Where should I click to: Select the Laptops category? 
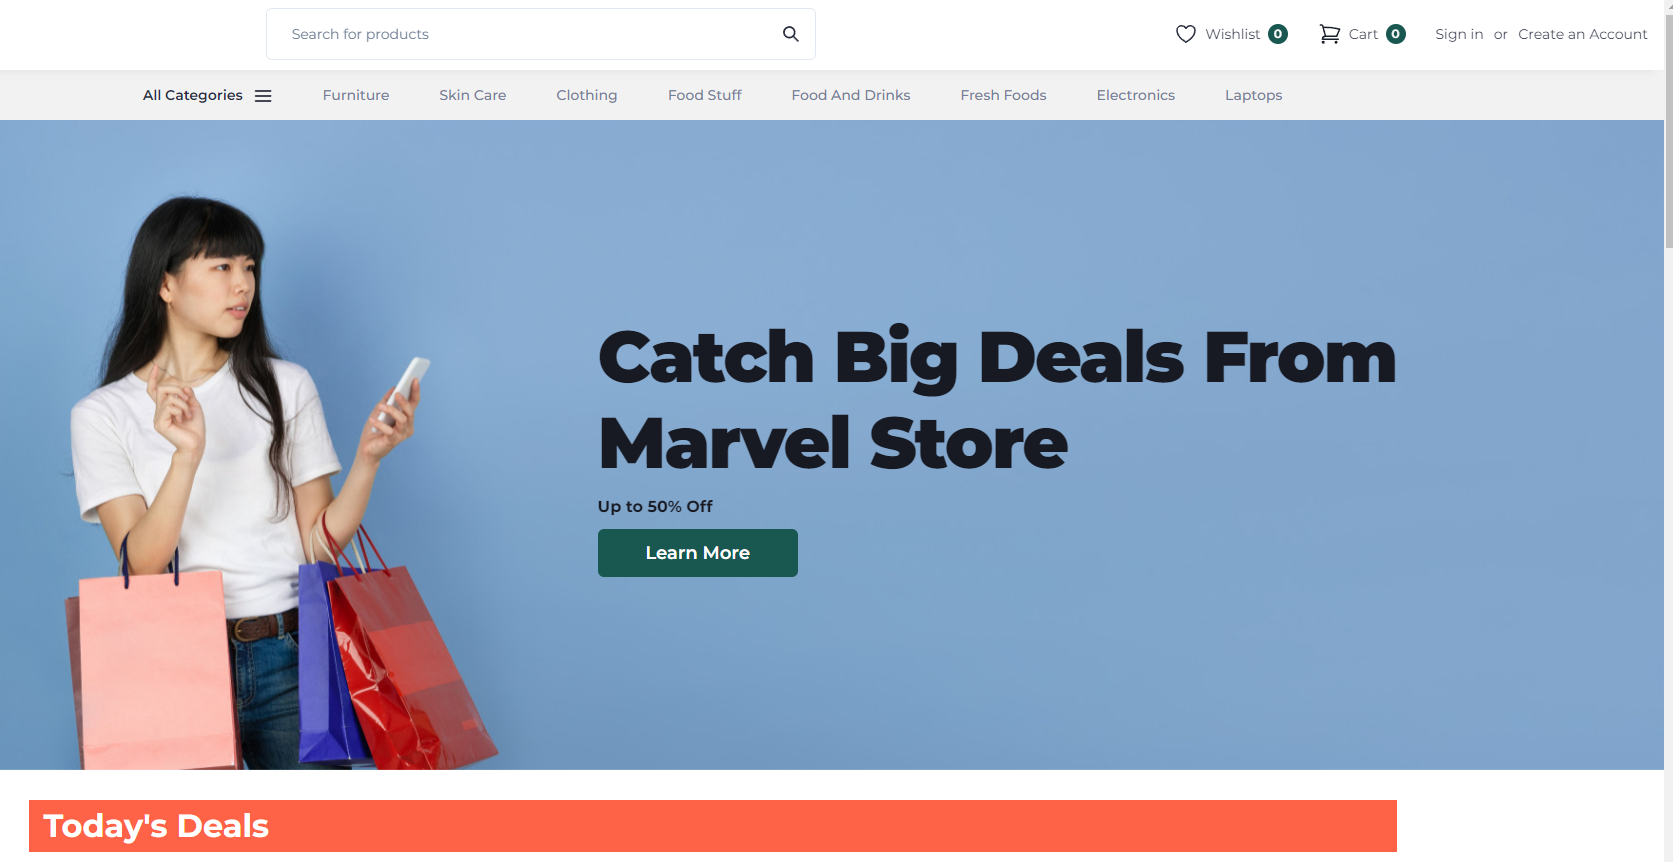(1253, 95)
